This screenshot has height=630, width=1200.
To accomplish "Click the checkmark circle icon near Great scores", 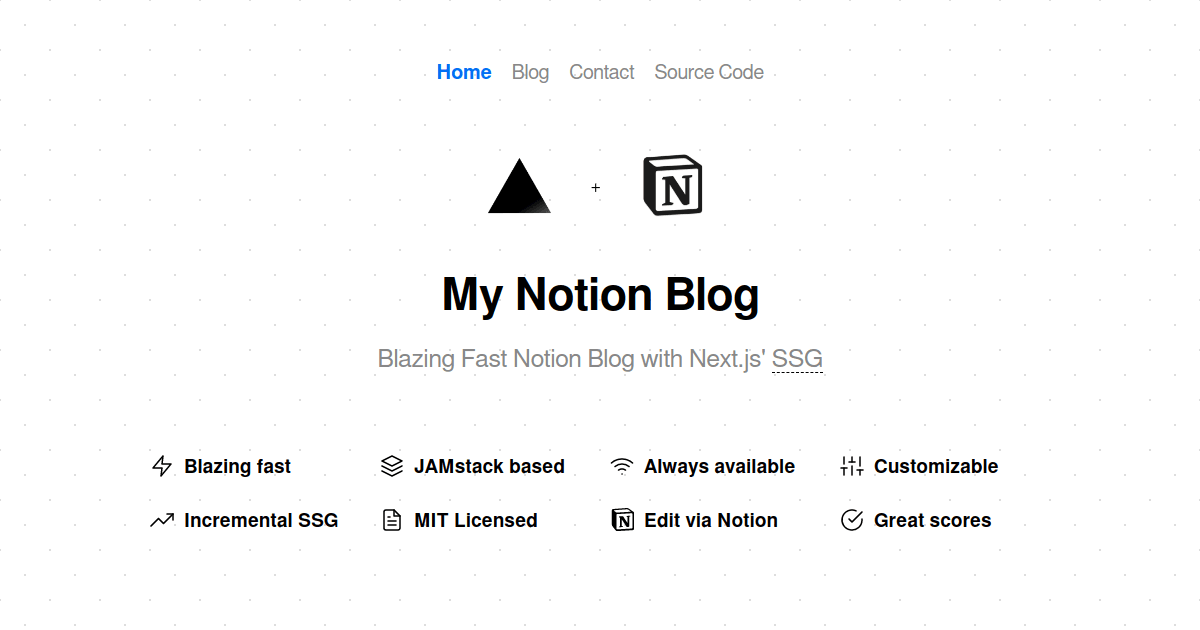I will pyautogui.click(x=852, y=520).
